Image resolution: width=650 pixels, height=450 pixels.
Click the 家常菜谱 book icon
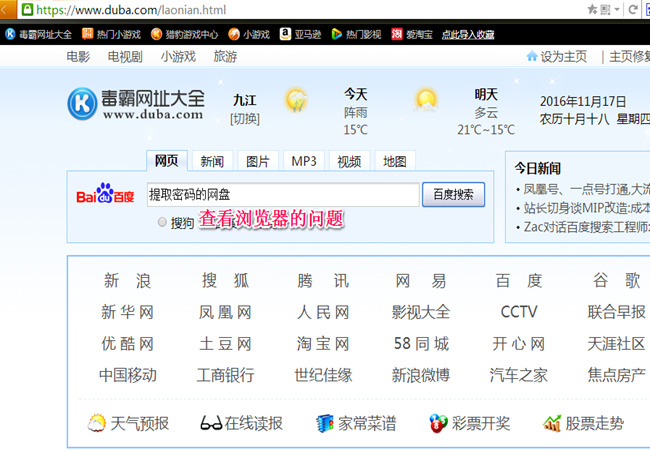[x=325, y=423]
